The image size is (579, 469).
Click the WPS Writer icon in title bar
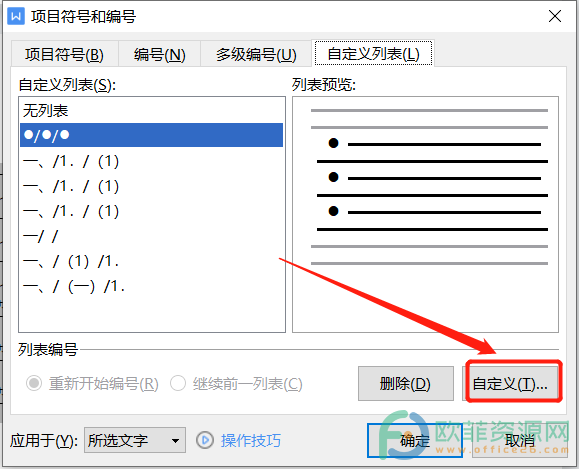click(16, 16)
